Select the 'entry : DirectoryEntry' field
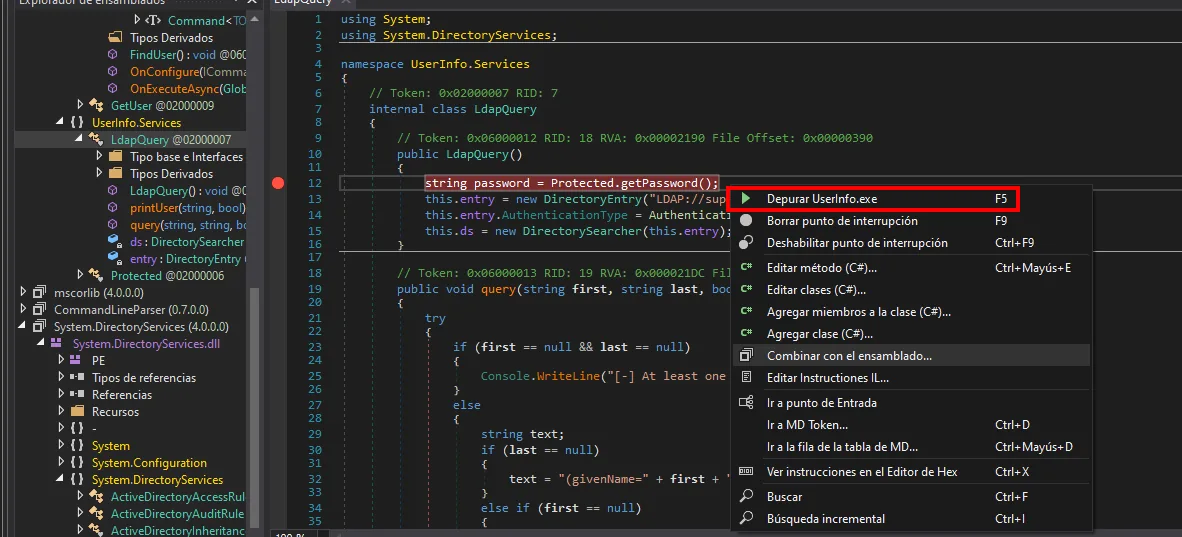Image resolution: width=1182 pixels, height=537 pixels. coord(188,259)
